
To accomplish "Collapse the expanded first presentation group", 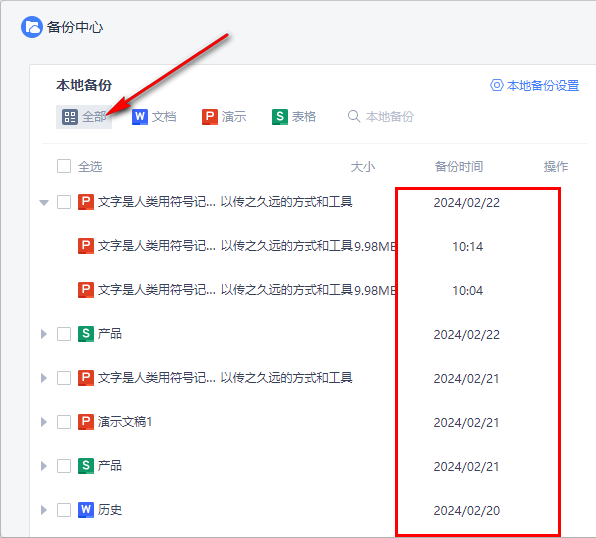I will pos(44,202).
